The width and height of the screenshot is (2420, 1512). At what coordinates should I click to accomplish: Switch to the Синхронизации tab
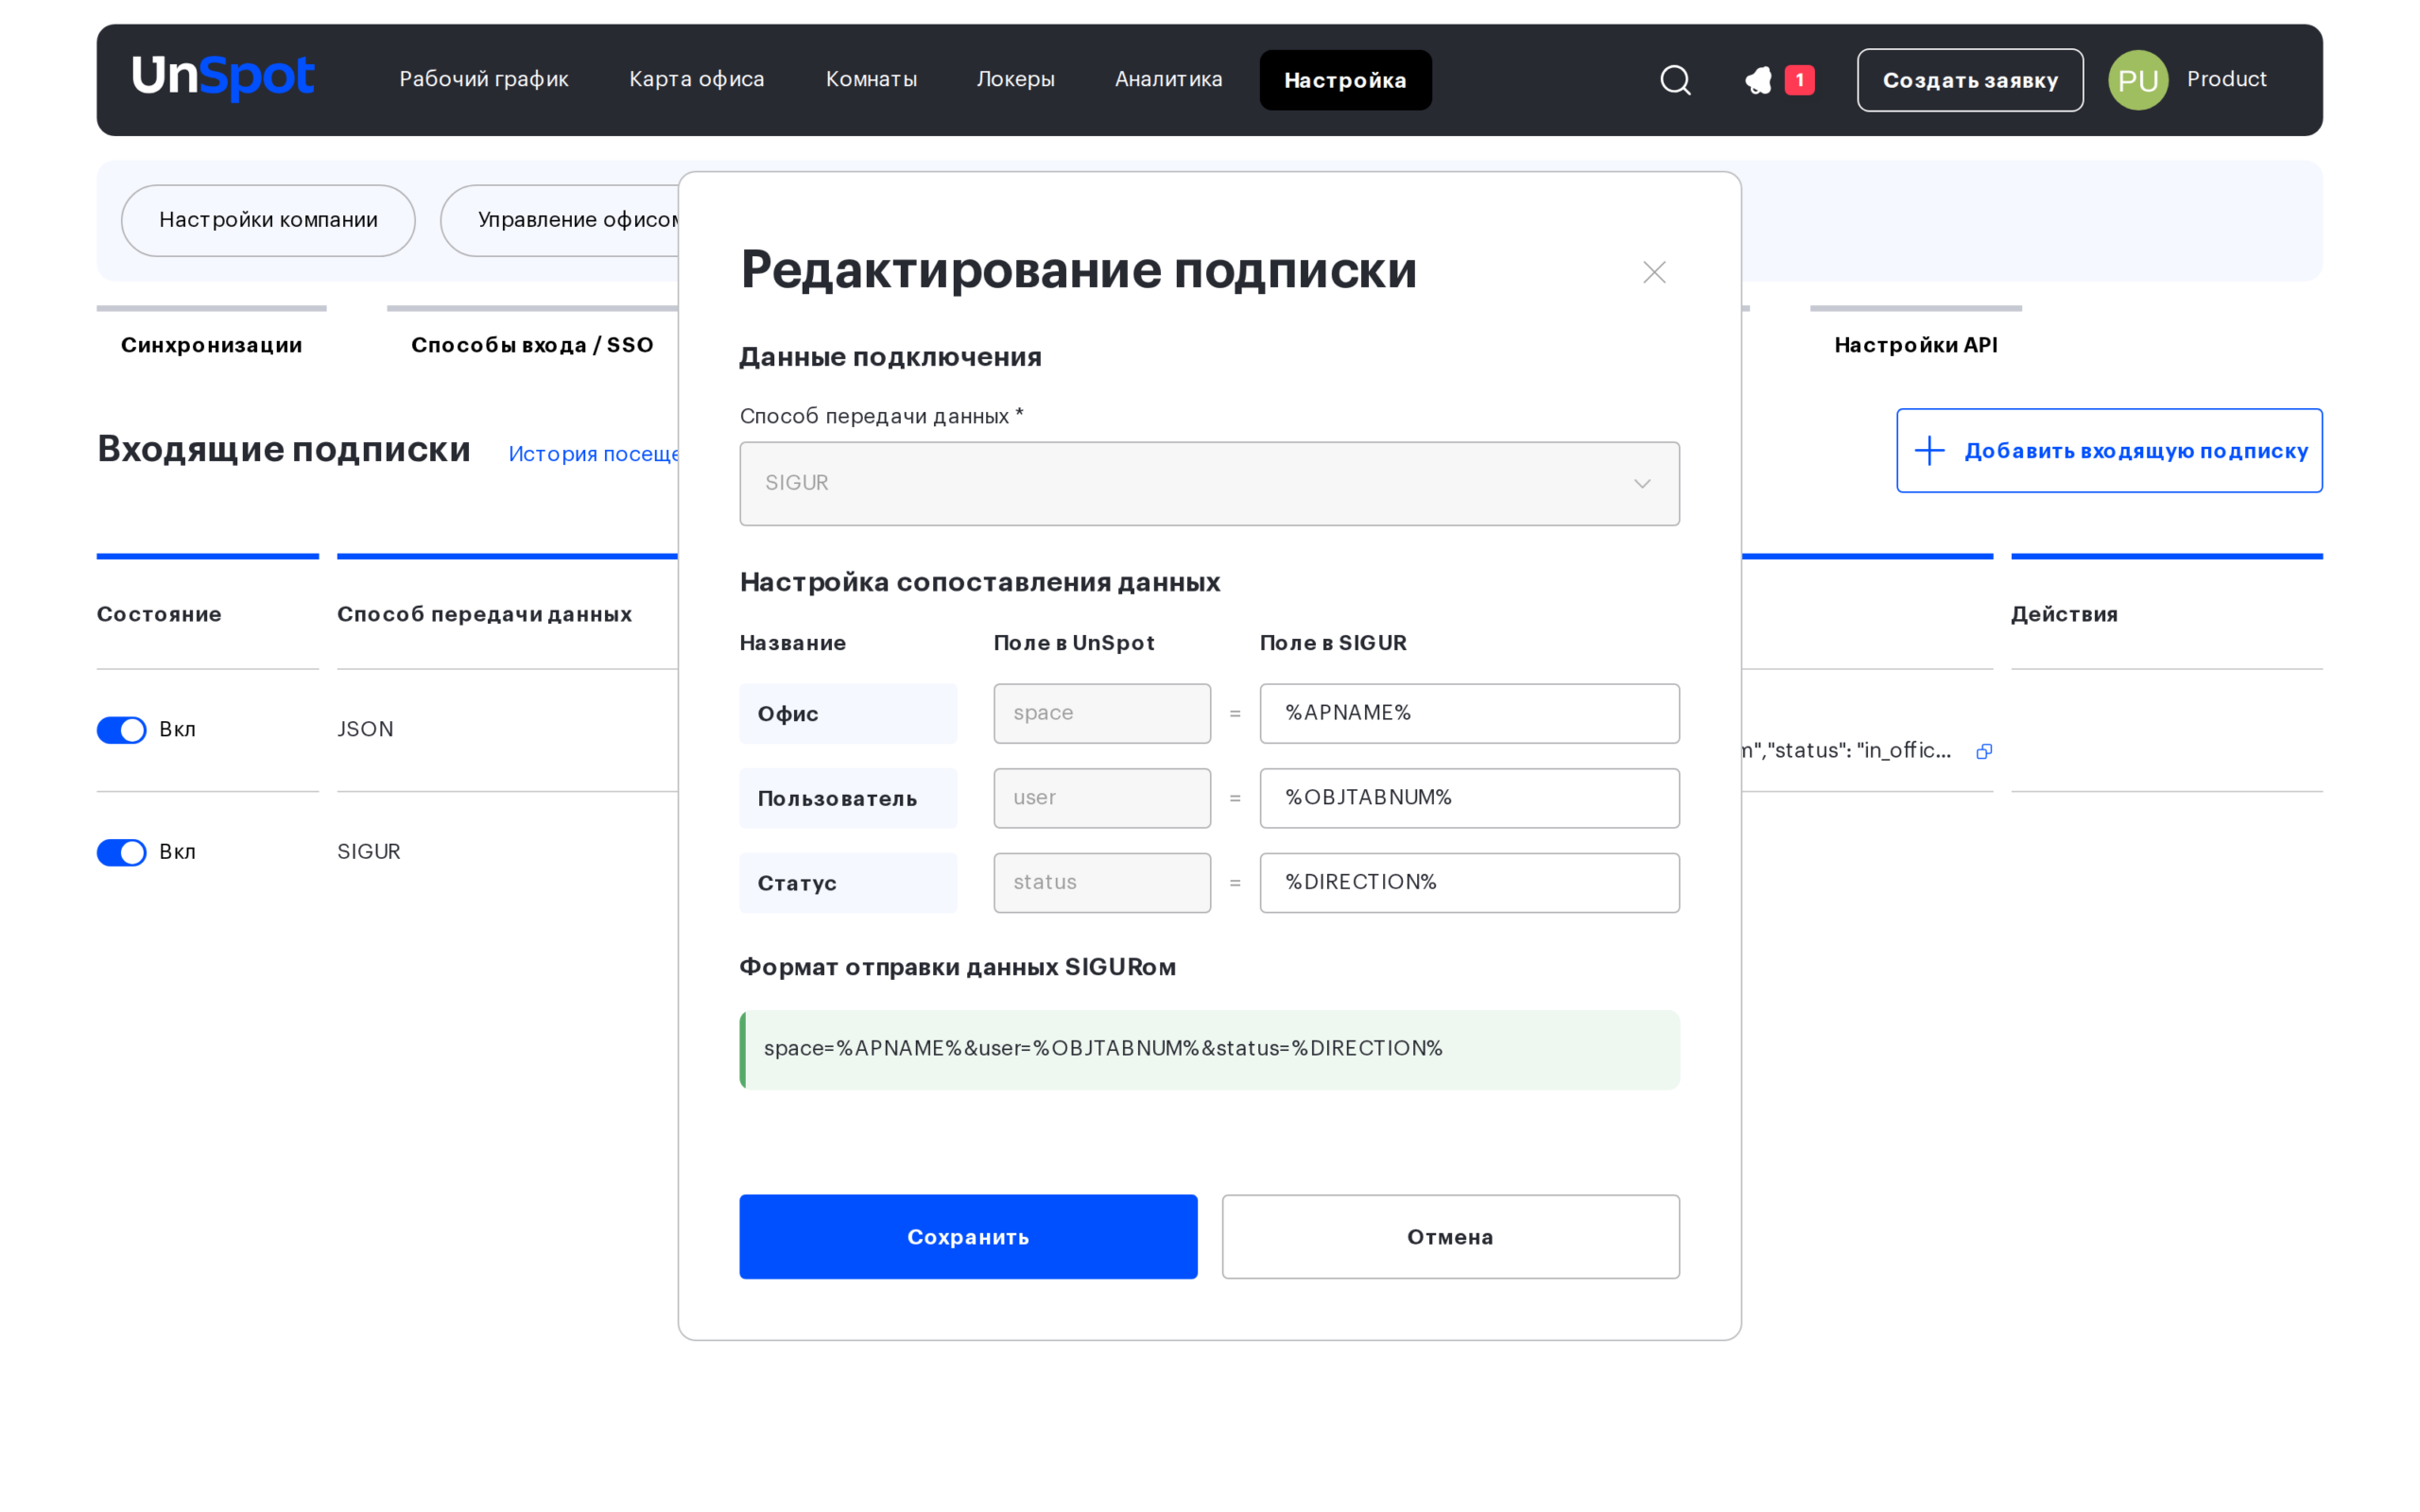pos(211,344)
